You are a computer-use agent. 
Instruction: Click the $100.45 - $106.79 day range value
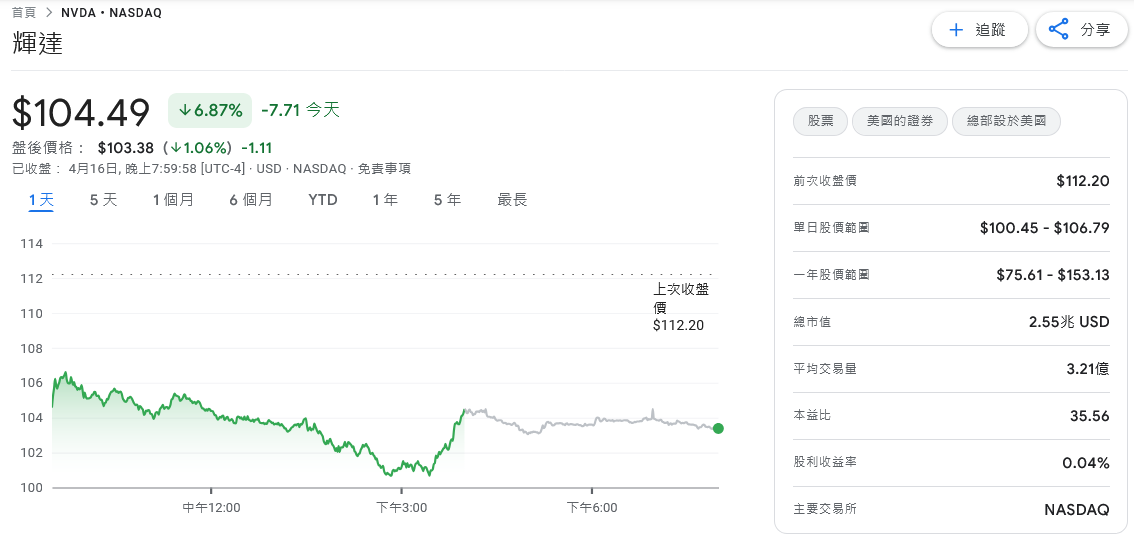pyautogui.click(x=1044, y=228)
